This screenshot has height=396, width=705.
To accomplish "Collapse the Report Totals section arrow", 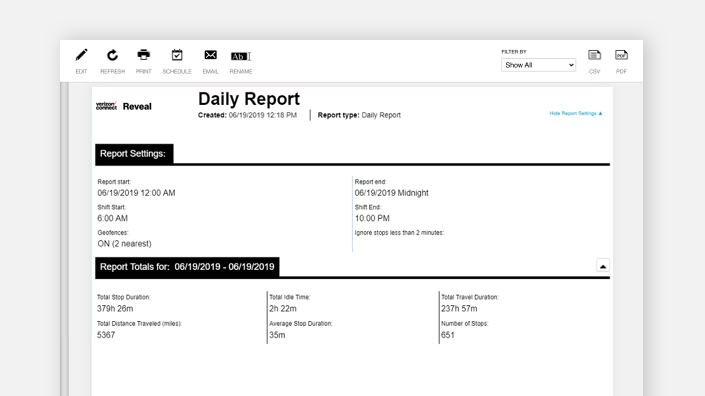I will 602,266.
